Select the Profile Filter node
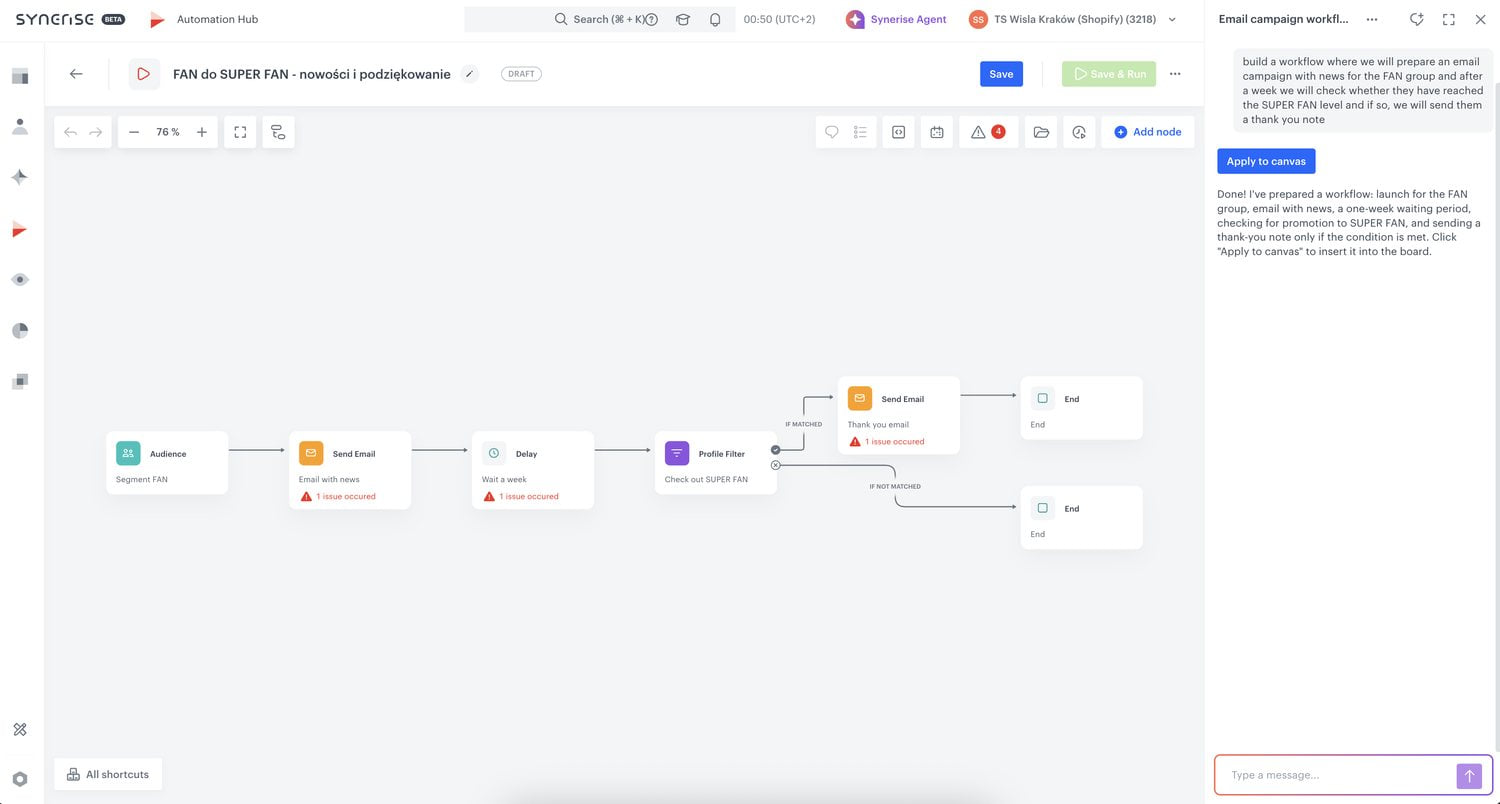 (716, 463)
